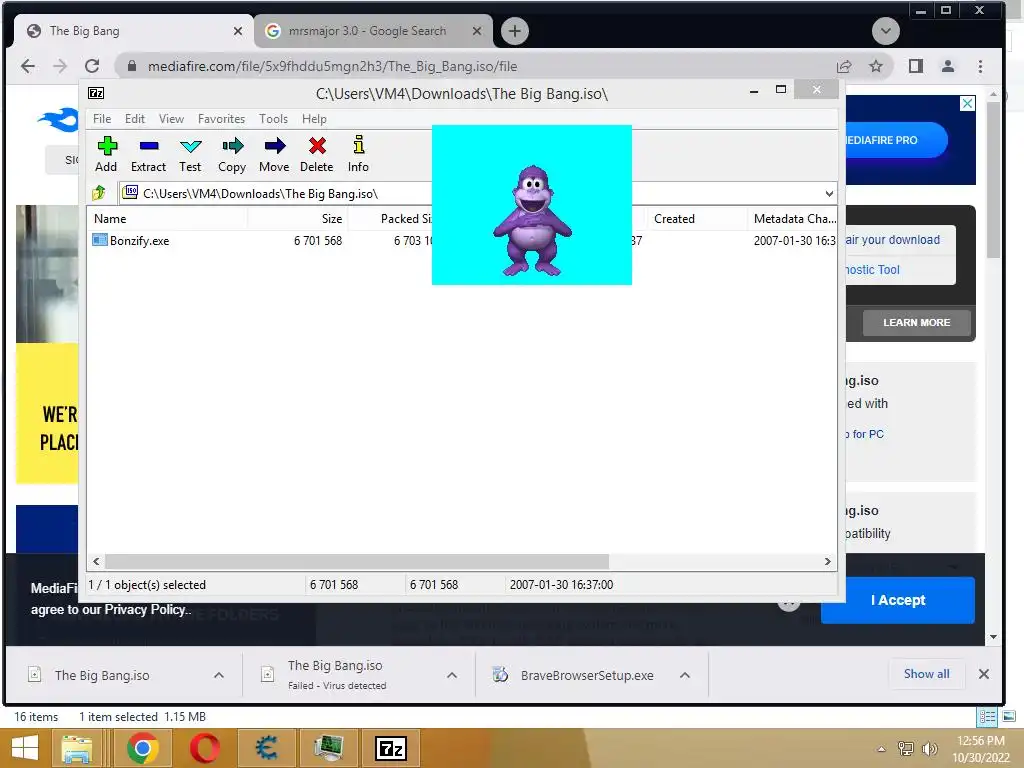Click the Bonzify.exe file icon
Image resolution: width=1024 pixels, height=768 pixels.
[99, 240]
